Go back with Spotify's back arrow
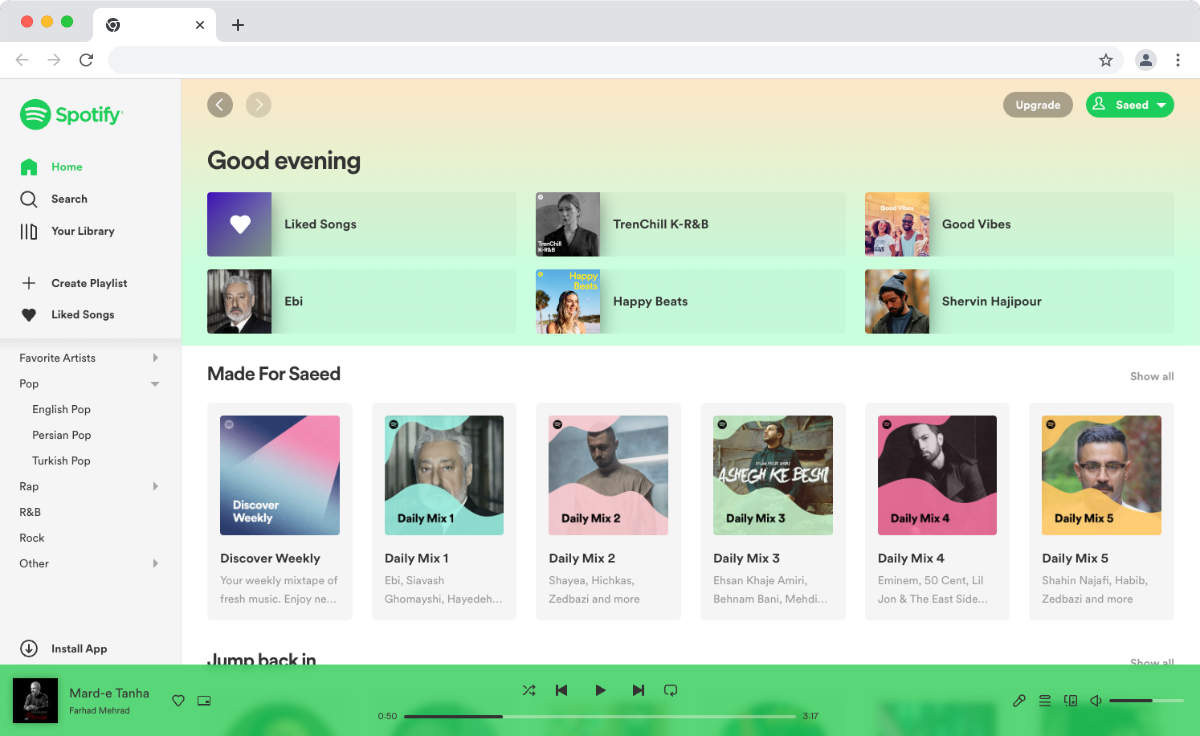Screen dimensions: 1200x736 click(x=220, y=105)
